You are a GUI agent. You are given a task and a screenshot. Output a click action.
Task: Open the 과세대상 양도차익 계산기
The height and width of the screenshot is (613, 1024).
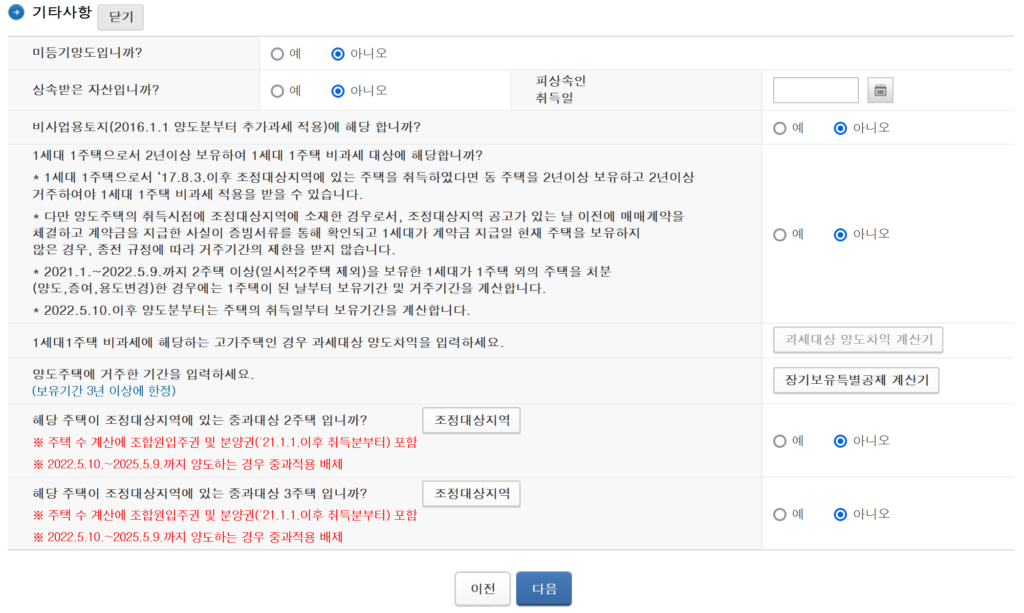858,340
